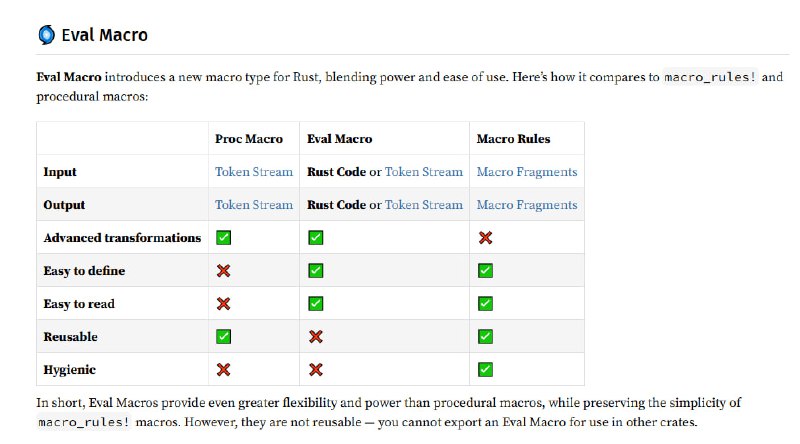The width and height of the screenshot is (800, 444).
Task: Click the Eval Macro page heading
Action: click(104, 35)
